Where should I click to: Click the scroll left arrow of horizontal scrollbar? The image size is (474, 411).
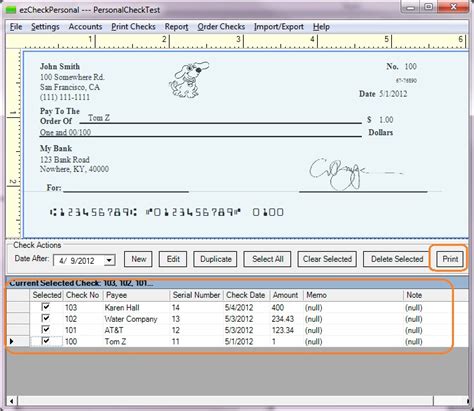[x=11, y=401]
